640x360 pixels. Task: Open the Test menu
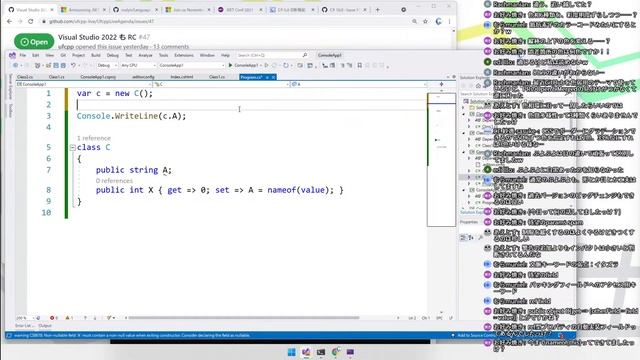[x=129, y=55]
